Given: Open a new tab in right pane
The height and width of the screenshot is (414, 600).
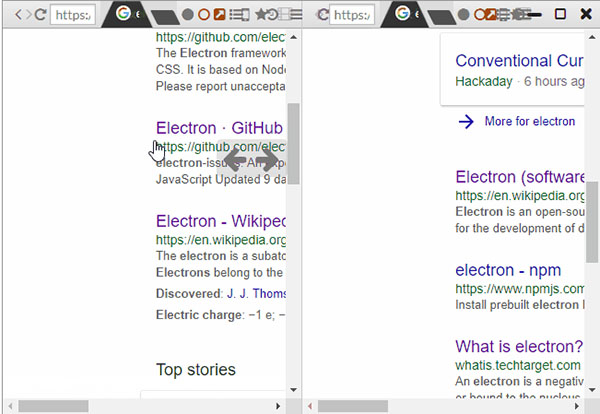Looking at the screenshot, I should point(442,18).
